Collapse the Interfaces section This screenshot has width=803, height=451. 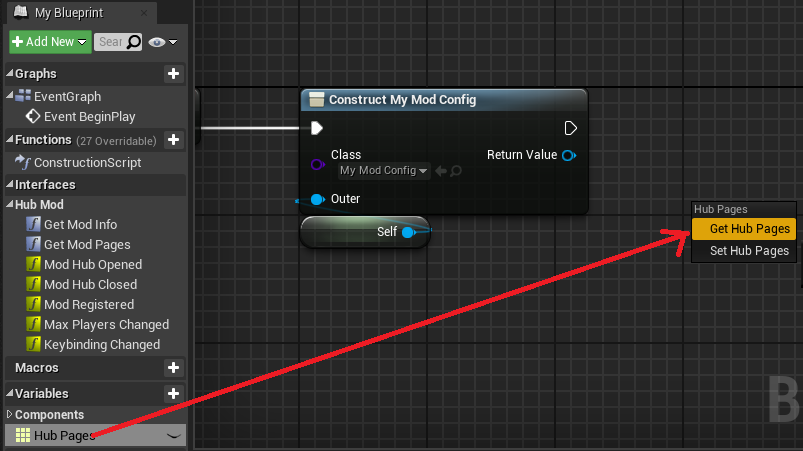9,184
